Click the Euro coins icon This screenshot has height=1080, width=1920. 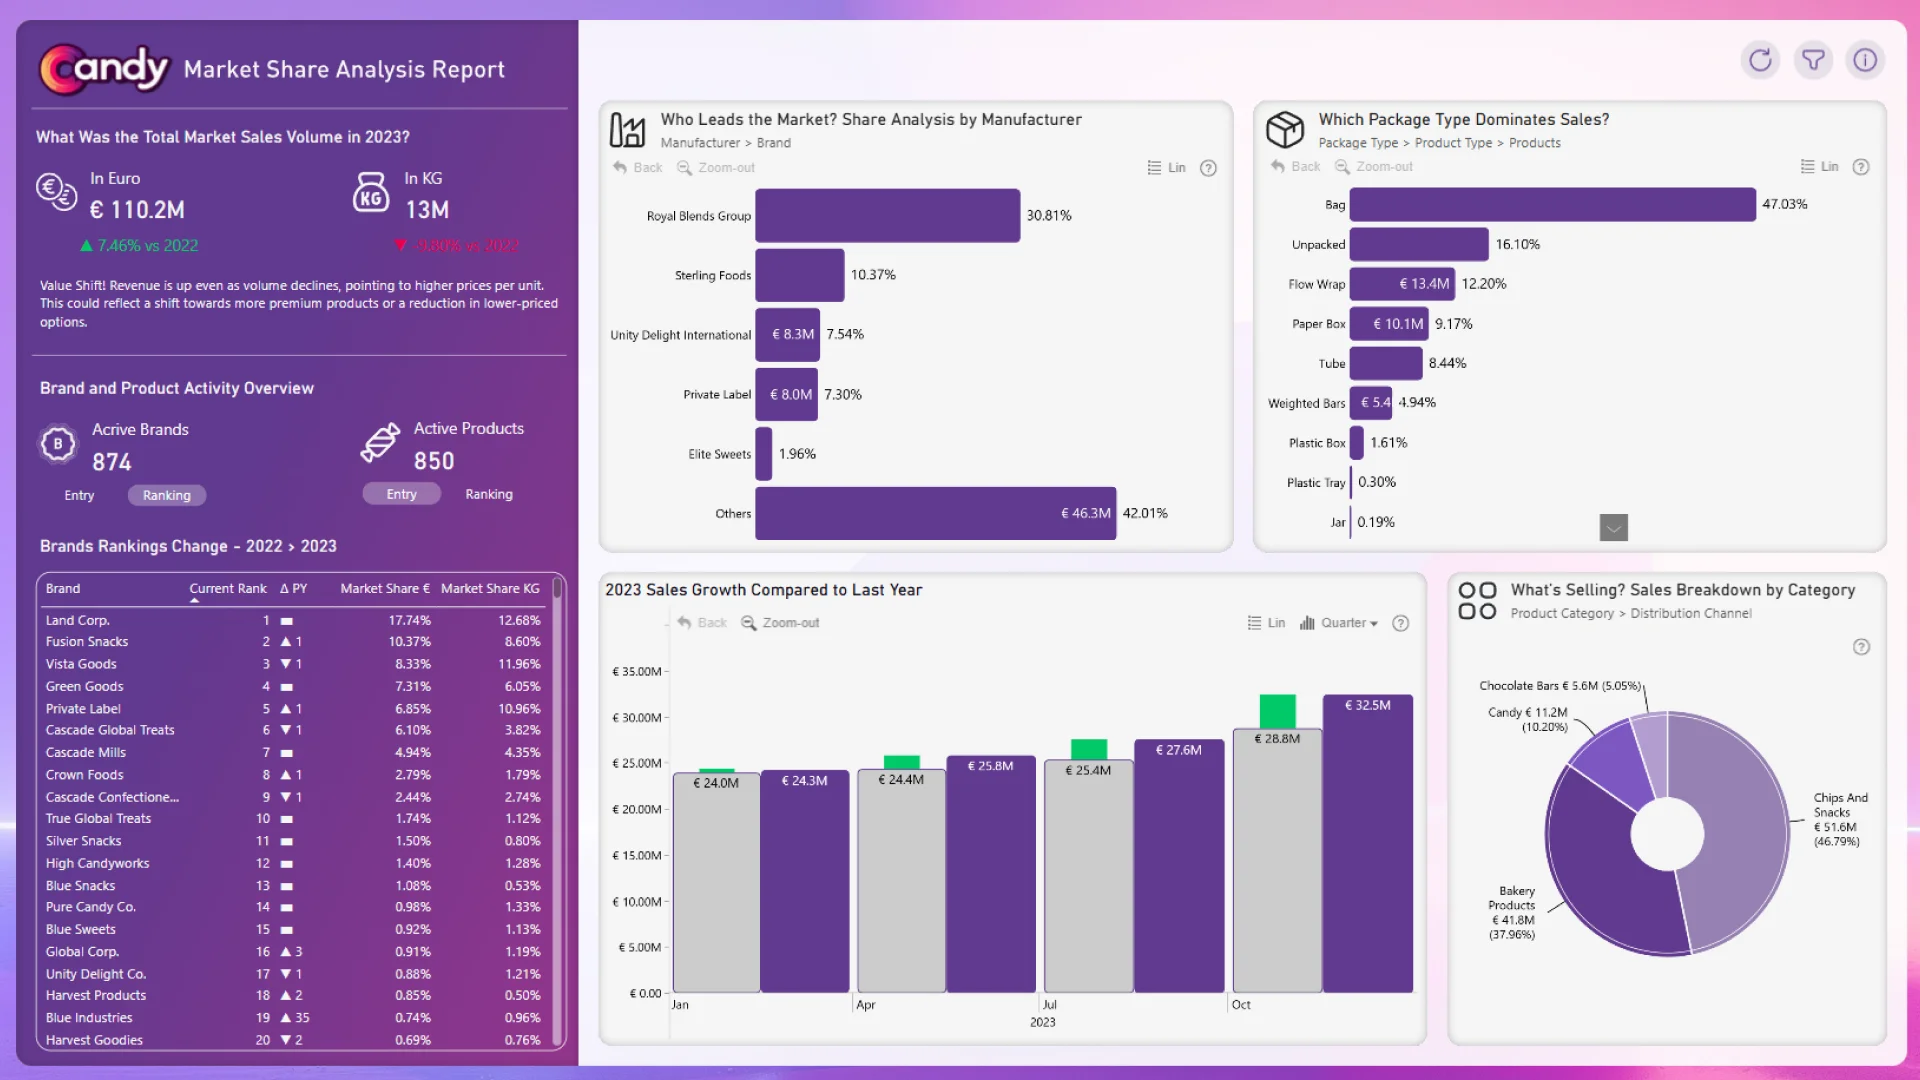[x=56, y=190]
